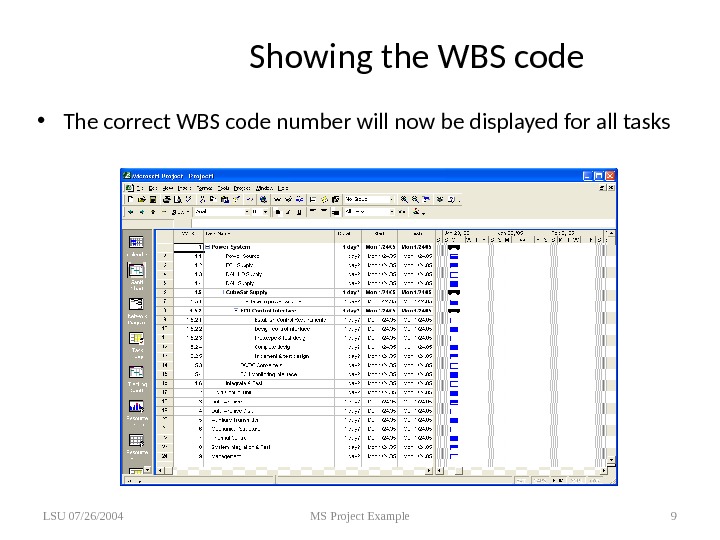Open the Edit menu
The height and width of the screenshot is (540, 720).
[153, 188]
